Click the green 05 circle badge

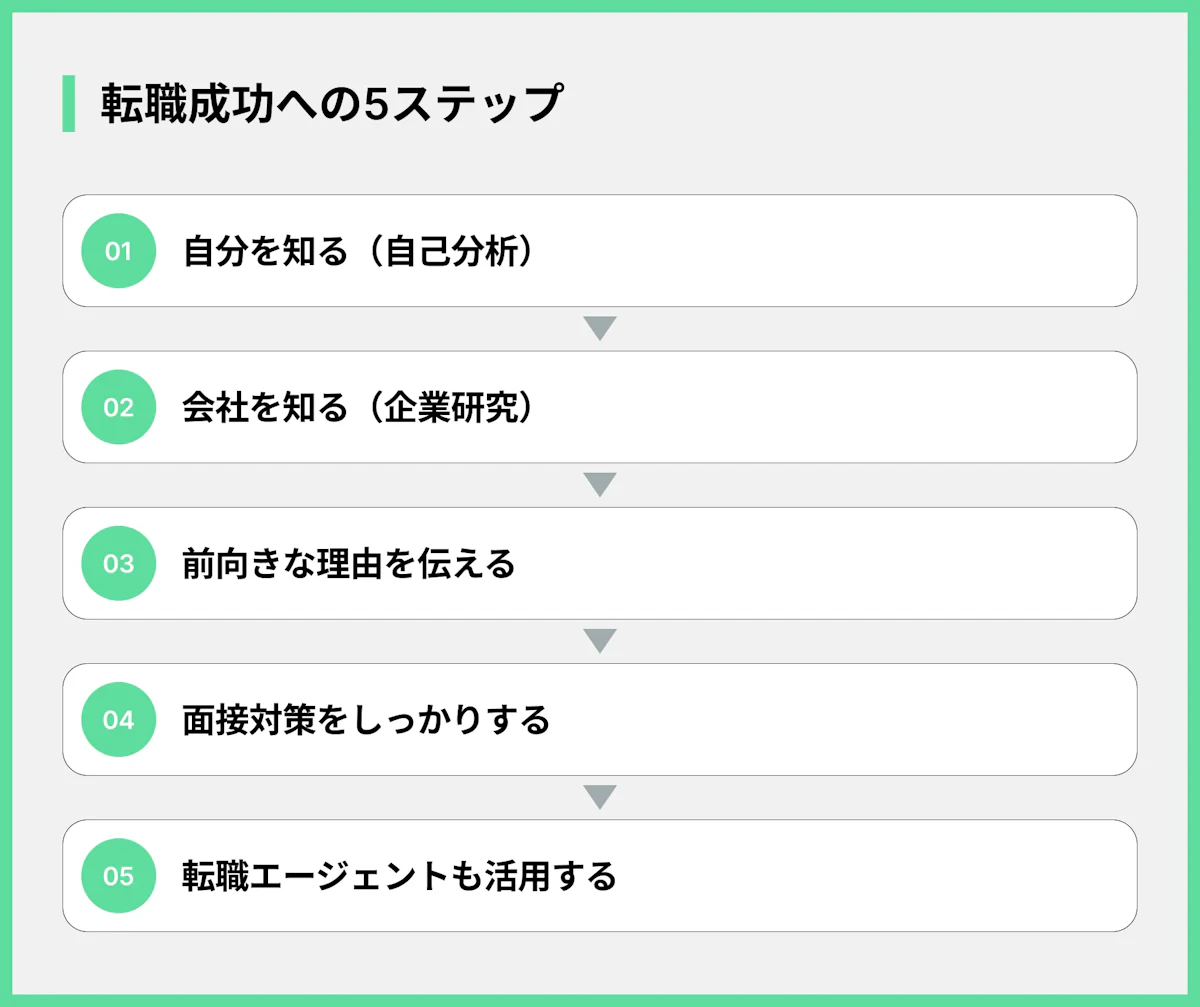118,876
